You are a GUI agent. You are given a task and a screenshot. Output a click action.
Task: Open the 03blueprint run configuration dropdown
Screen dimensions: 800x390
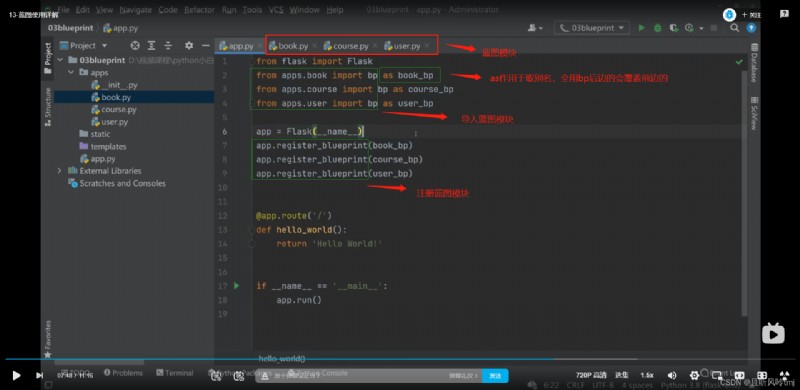pyautogui.click(x=592, y=28)
